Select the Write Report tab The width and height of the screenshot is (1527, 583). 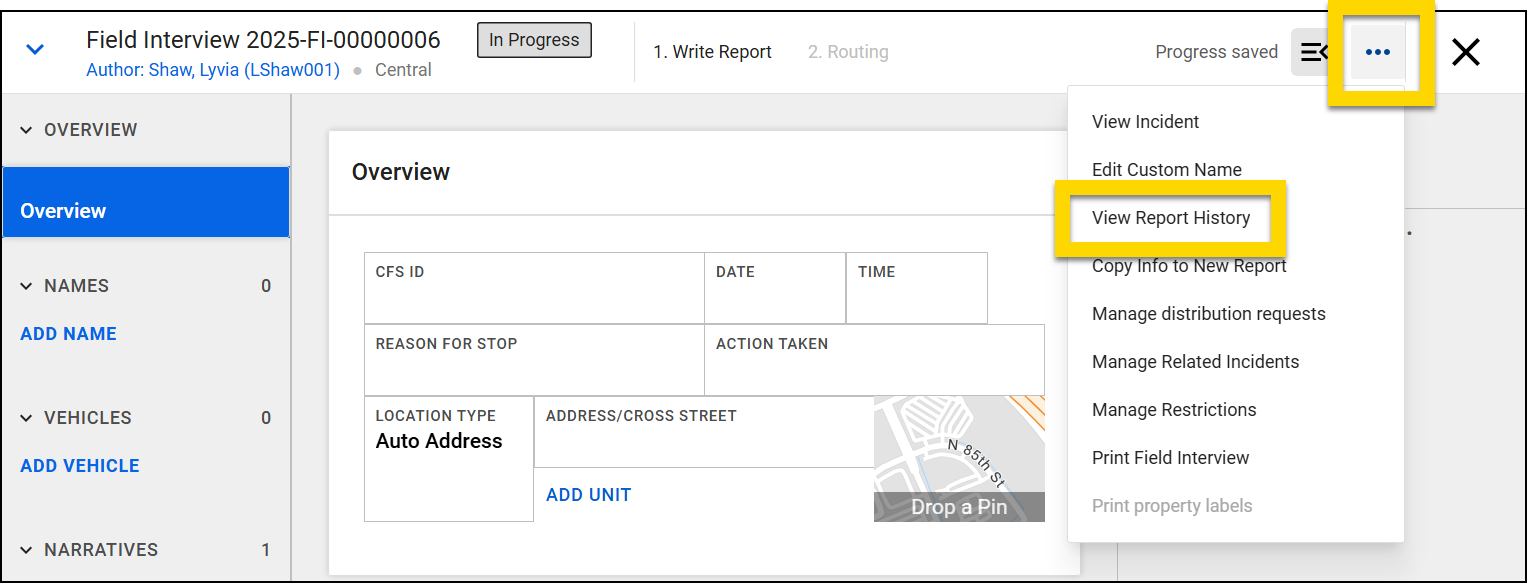[712, 51]
